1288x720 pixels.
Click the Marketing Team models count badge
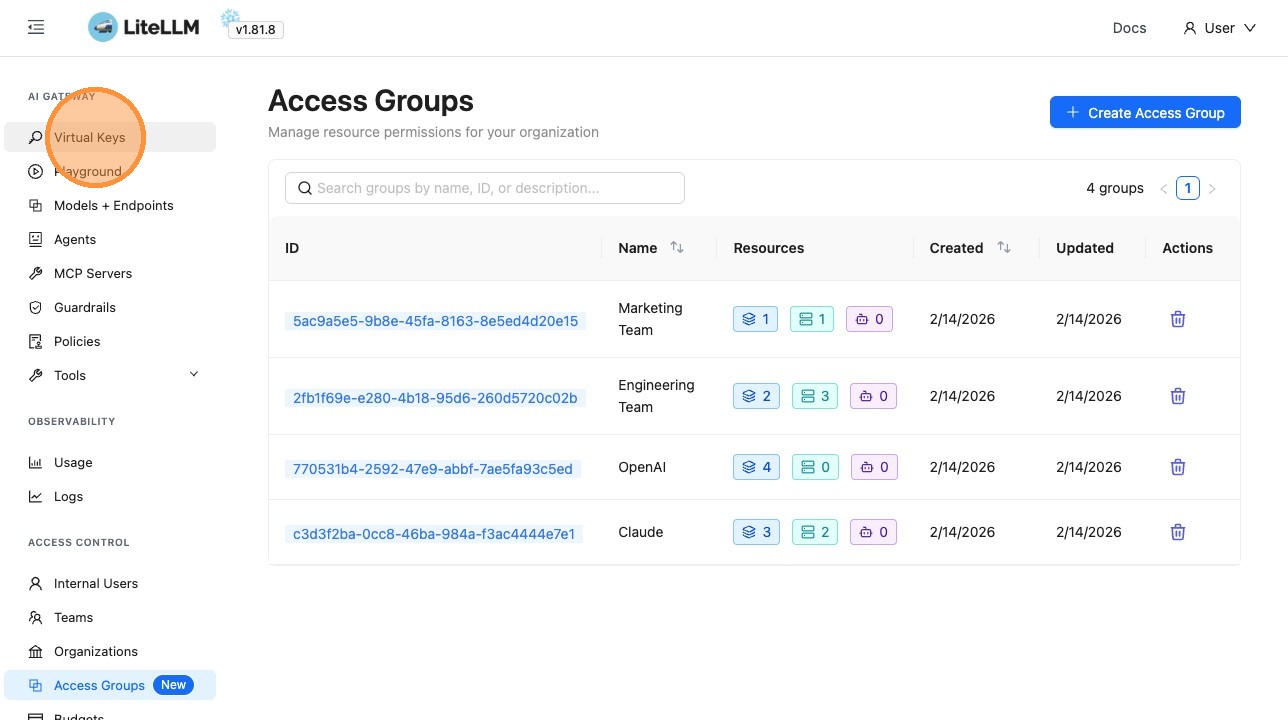click(755, 319)
